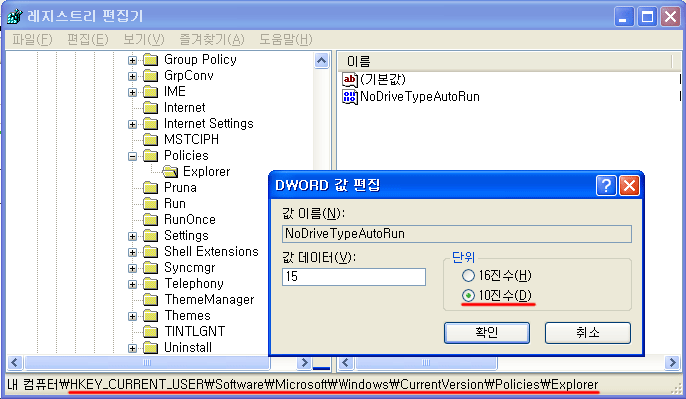Select the Group Policy folder icon
686x399 pixels.
click(150, 60)
